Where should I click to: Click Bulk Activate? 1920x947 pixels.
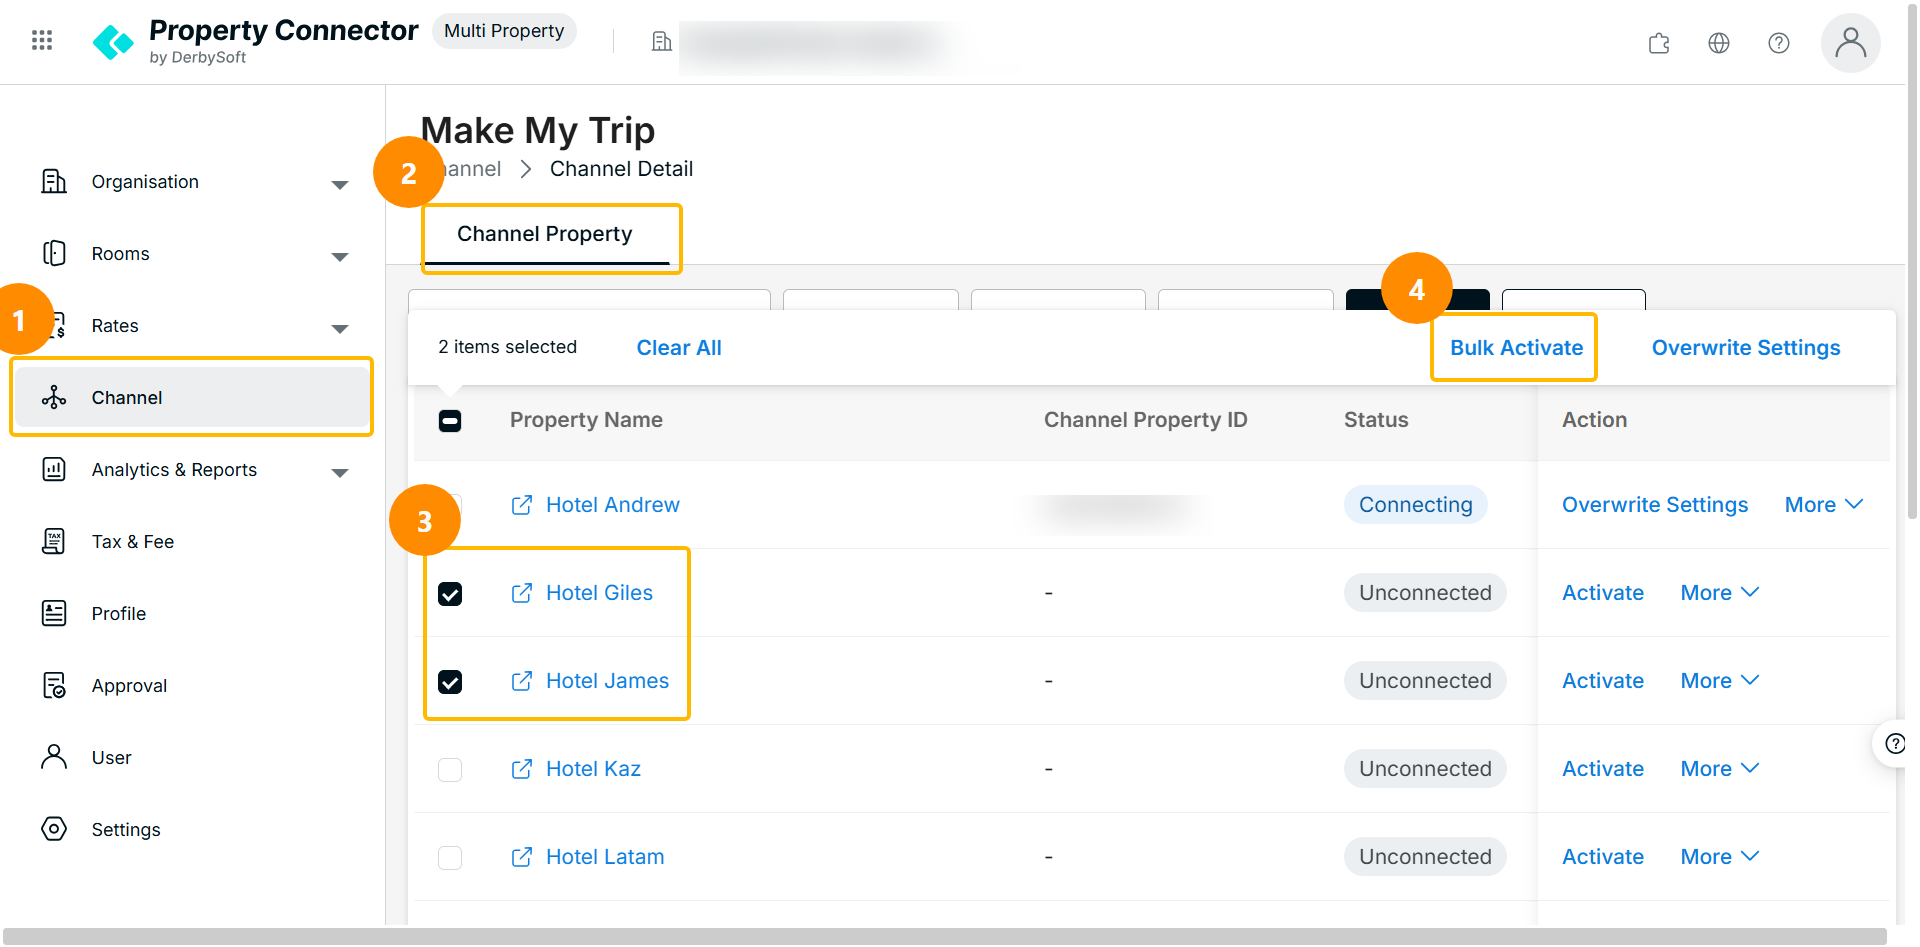click(1516, 347)
